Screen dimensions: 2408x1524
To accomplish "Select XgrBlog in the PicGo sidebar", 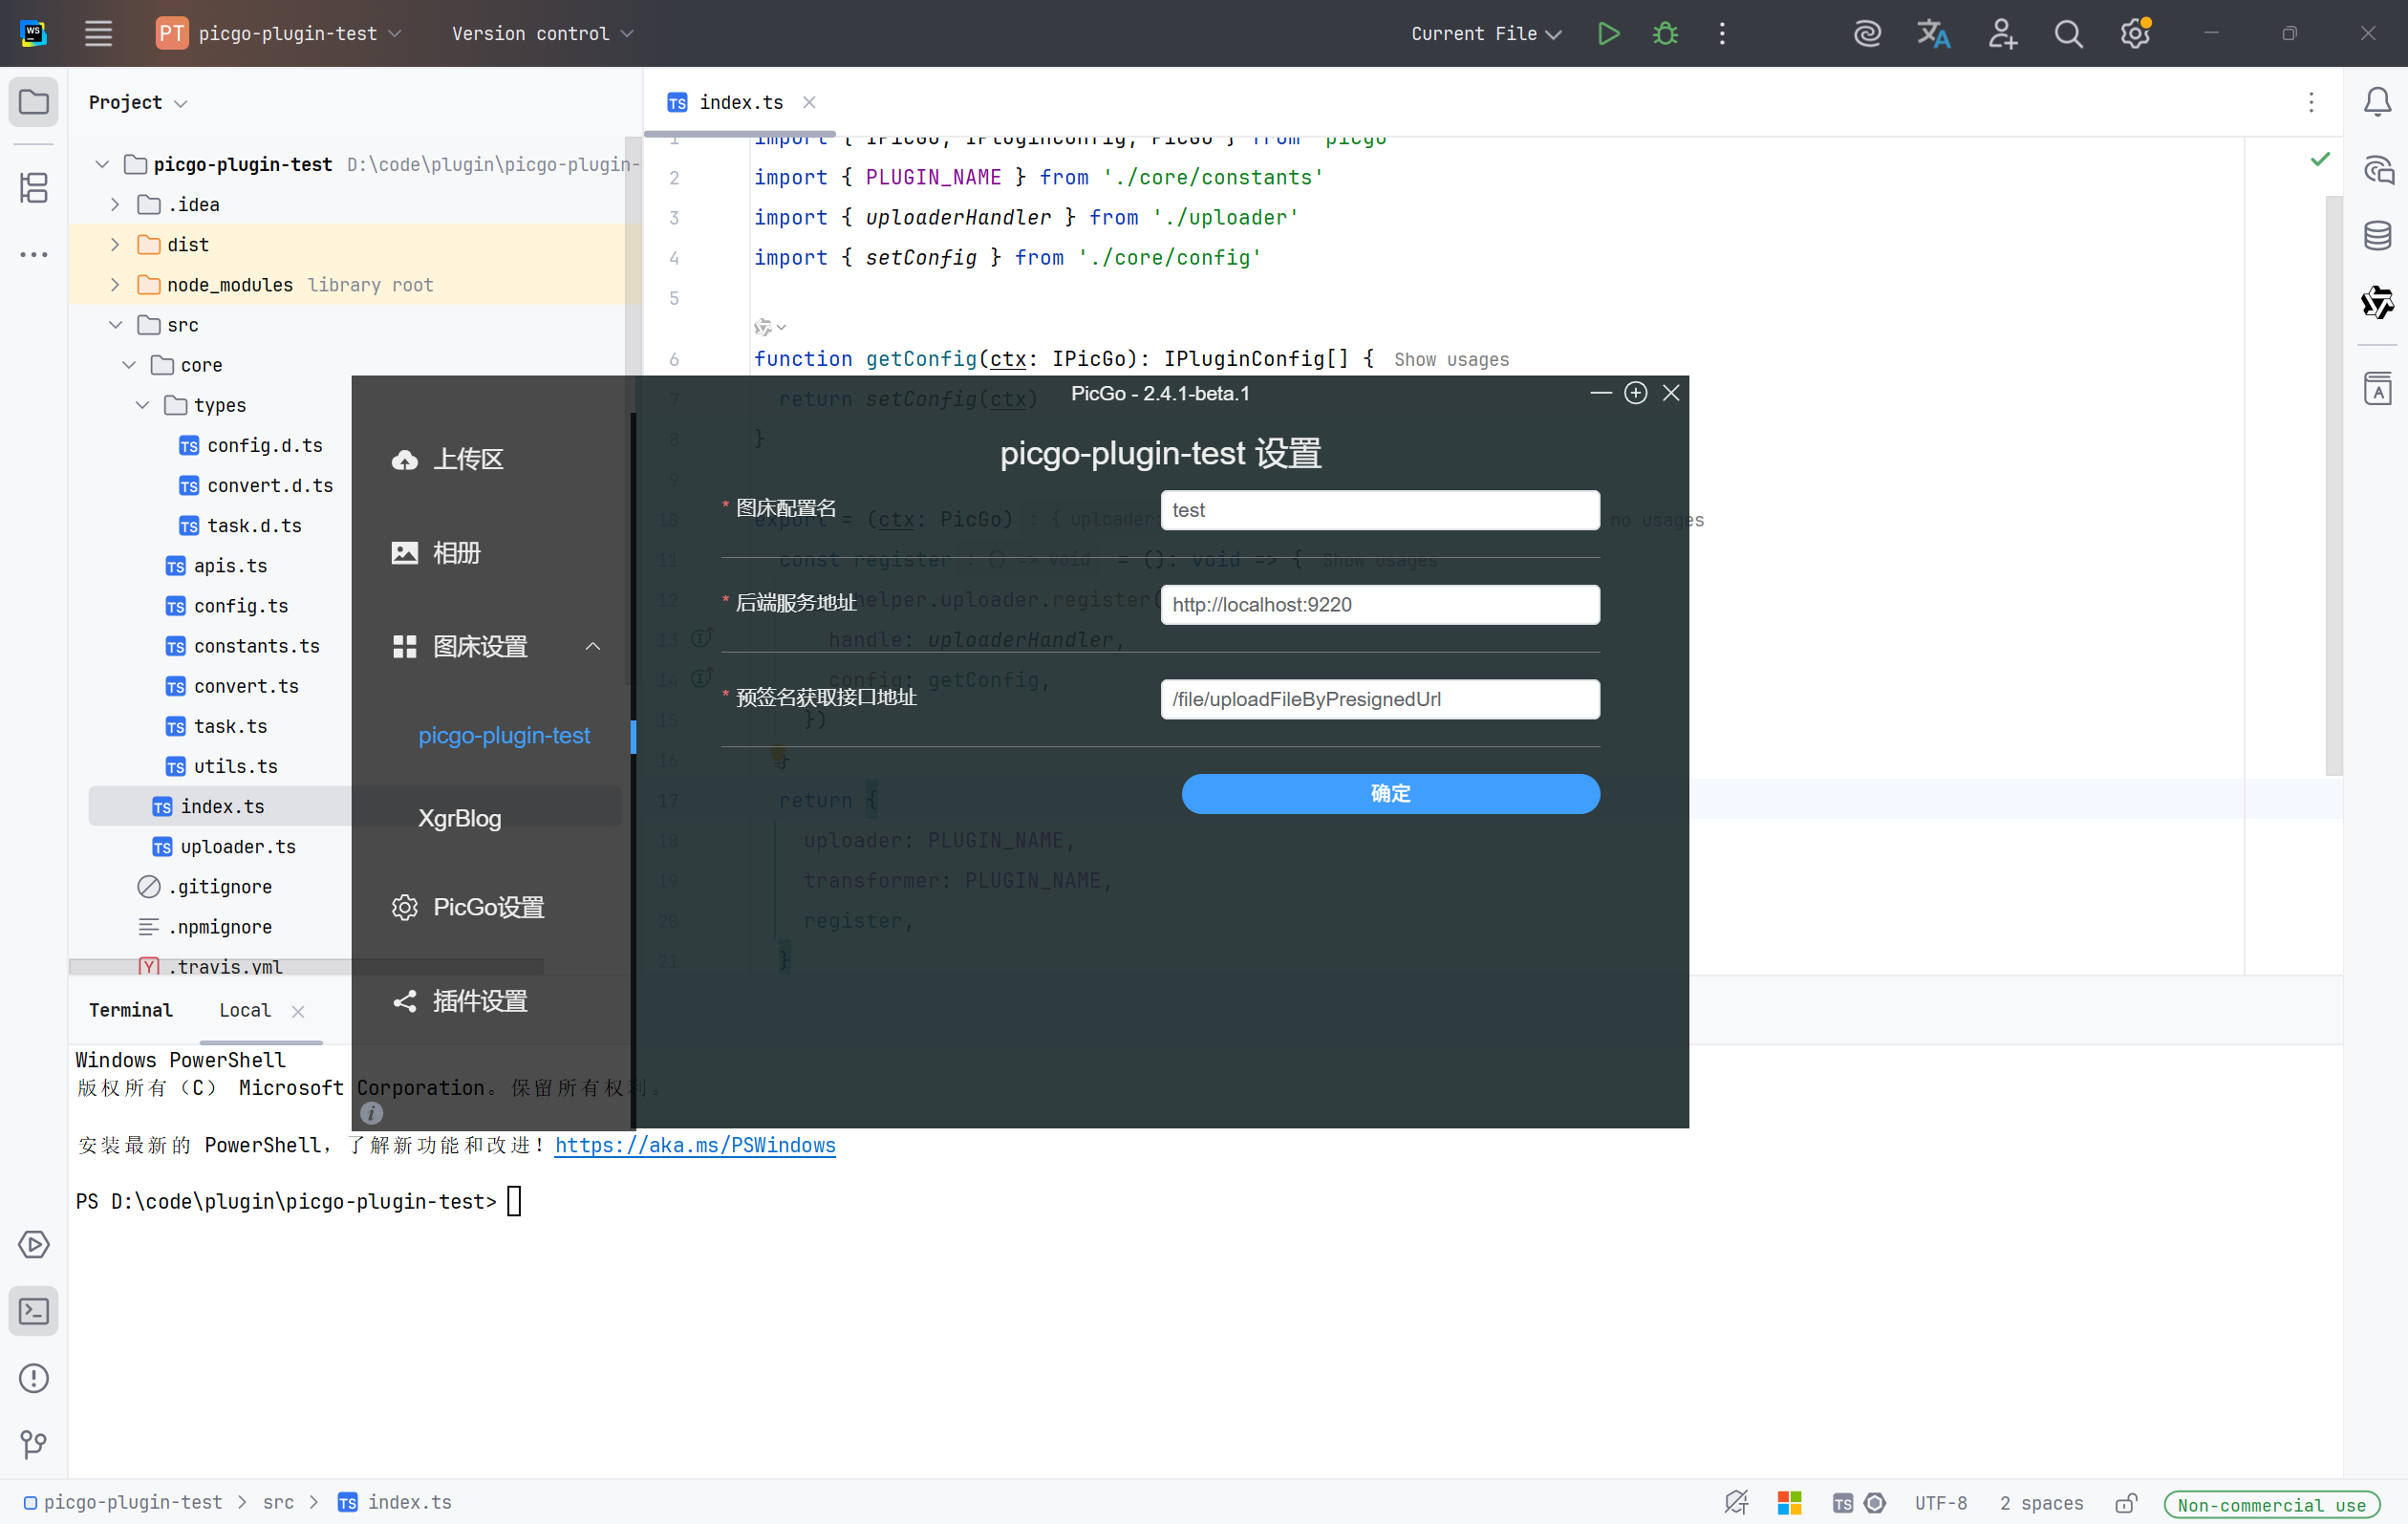I will click(x=460, y=818).
